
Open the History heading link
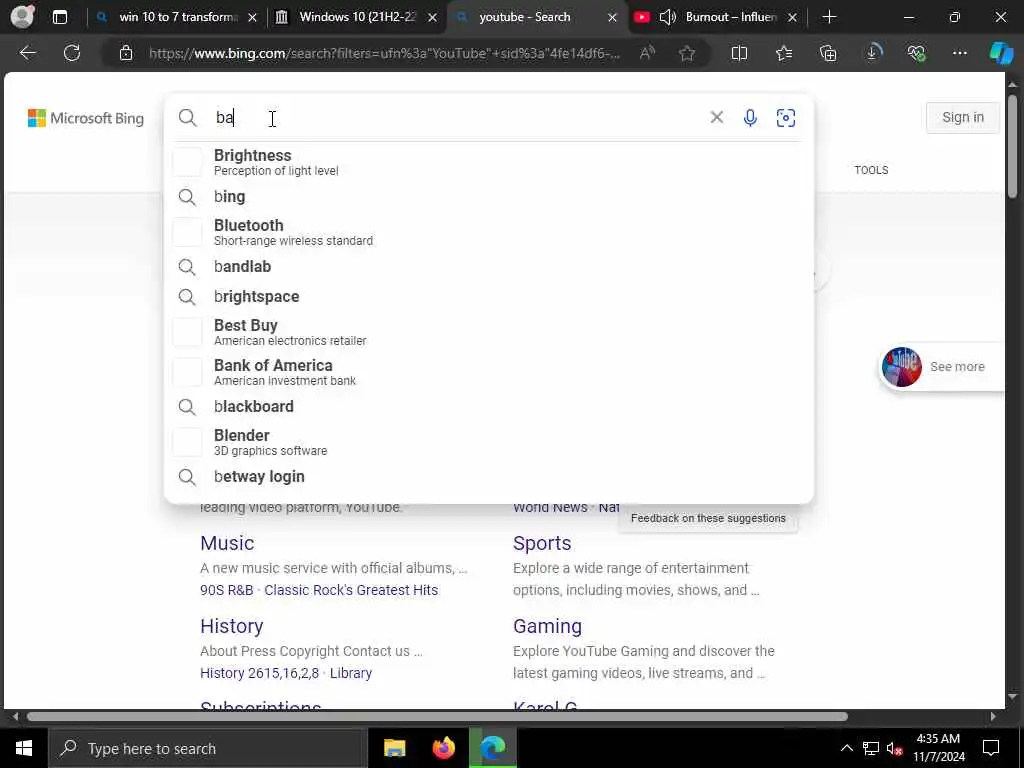231,626
